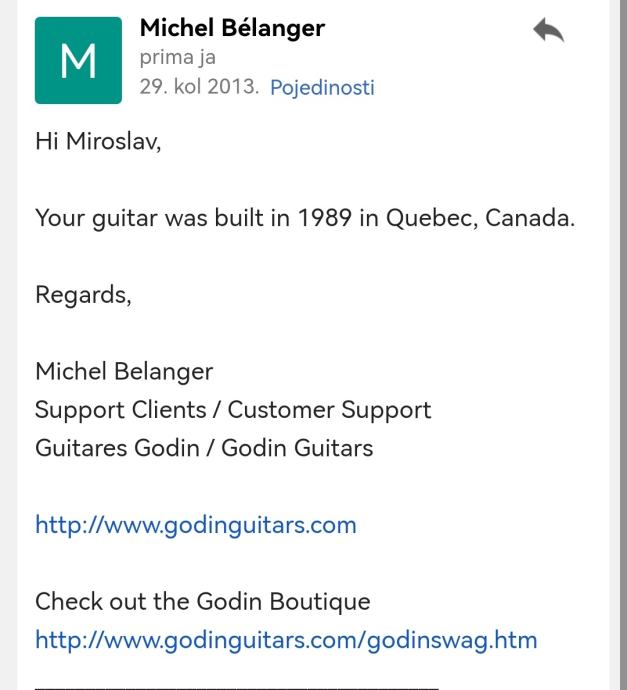Click the "Hi Miroslav," greeting line
Viewport: 627px width, 690px height.
(98, 141)
